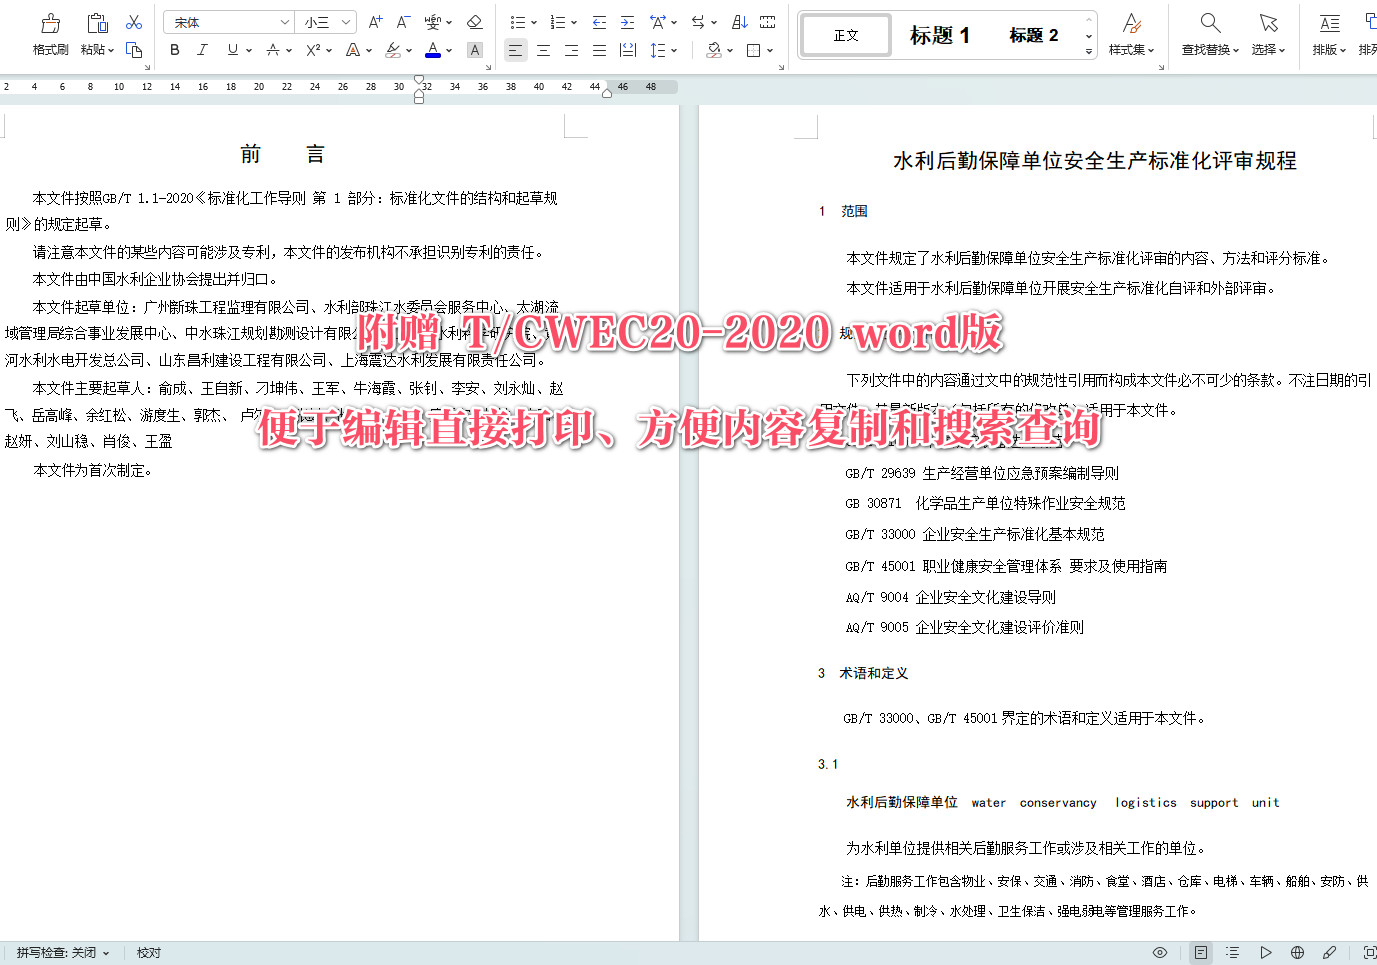The height and width of the screenshot is (965, 1377).
Task: Select the format painter (格式刷) tool
Action: click(x=49, y=30)
